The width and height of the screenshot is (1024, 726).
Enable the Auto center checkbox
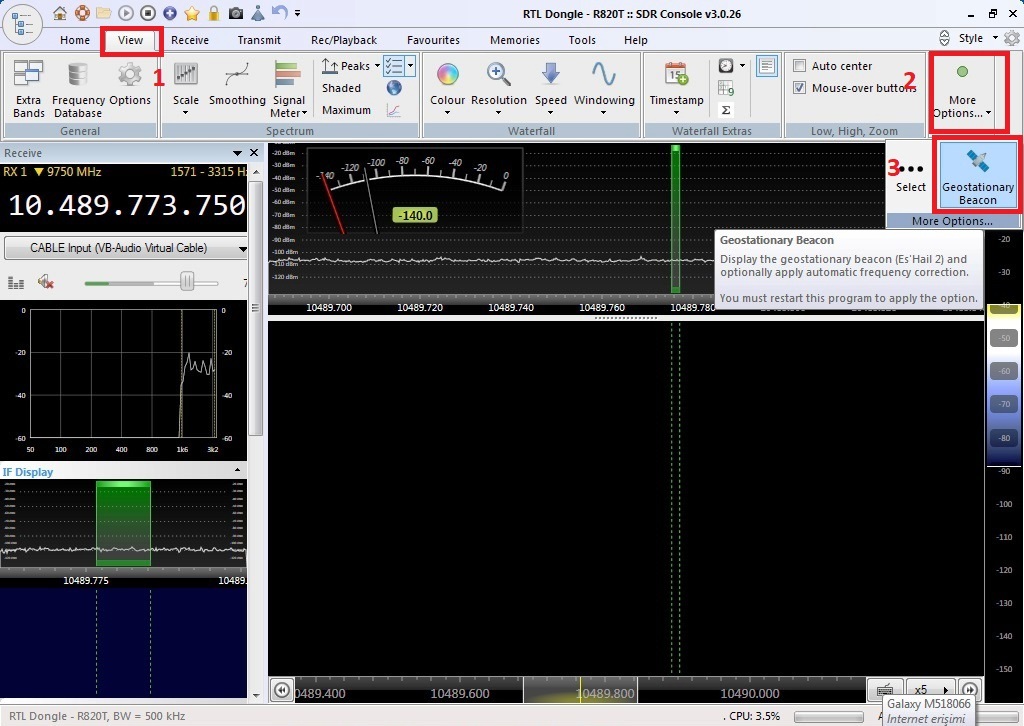(800, 66)
